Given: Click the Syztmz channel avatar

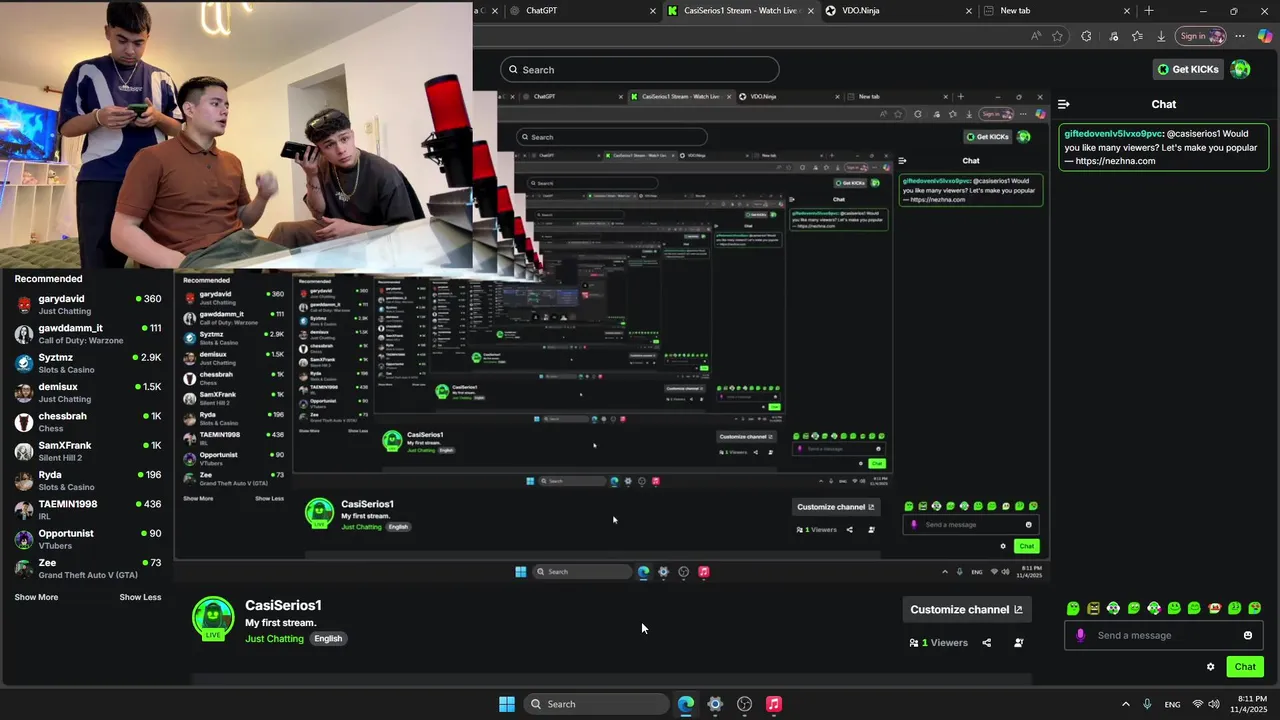Looking at the screenshot, I should pyautogui.click(x=24, y=363).
